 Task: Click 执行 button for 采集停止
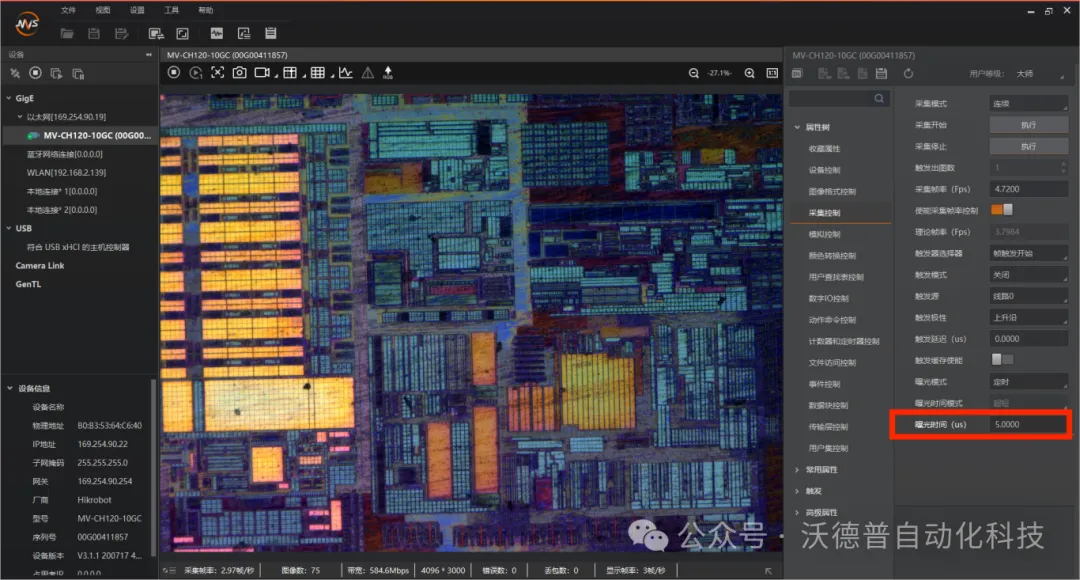pyautogui.click(x=1028, y=146)
